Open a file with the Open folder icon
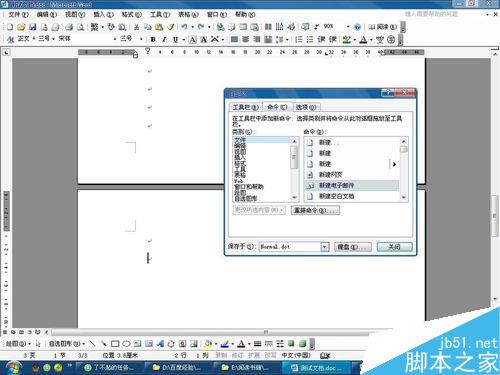 pos(21,27)
